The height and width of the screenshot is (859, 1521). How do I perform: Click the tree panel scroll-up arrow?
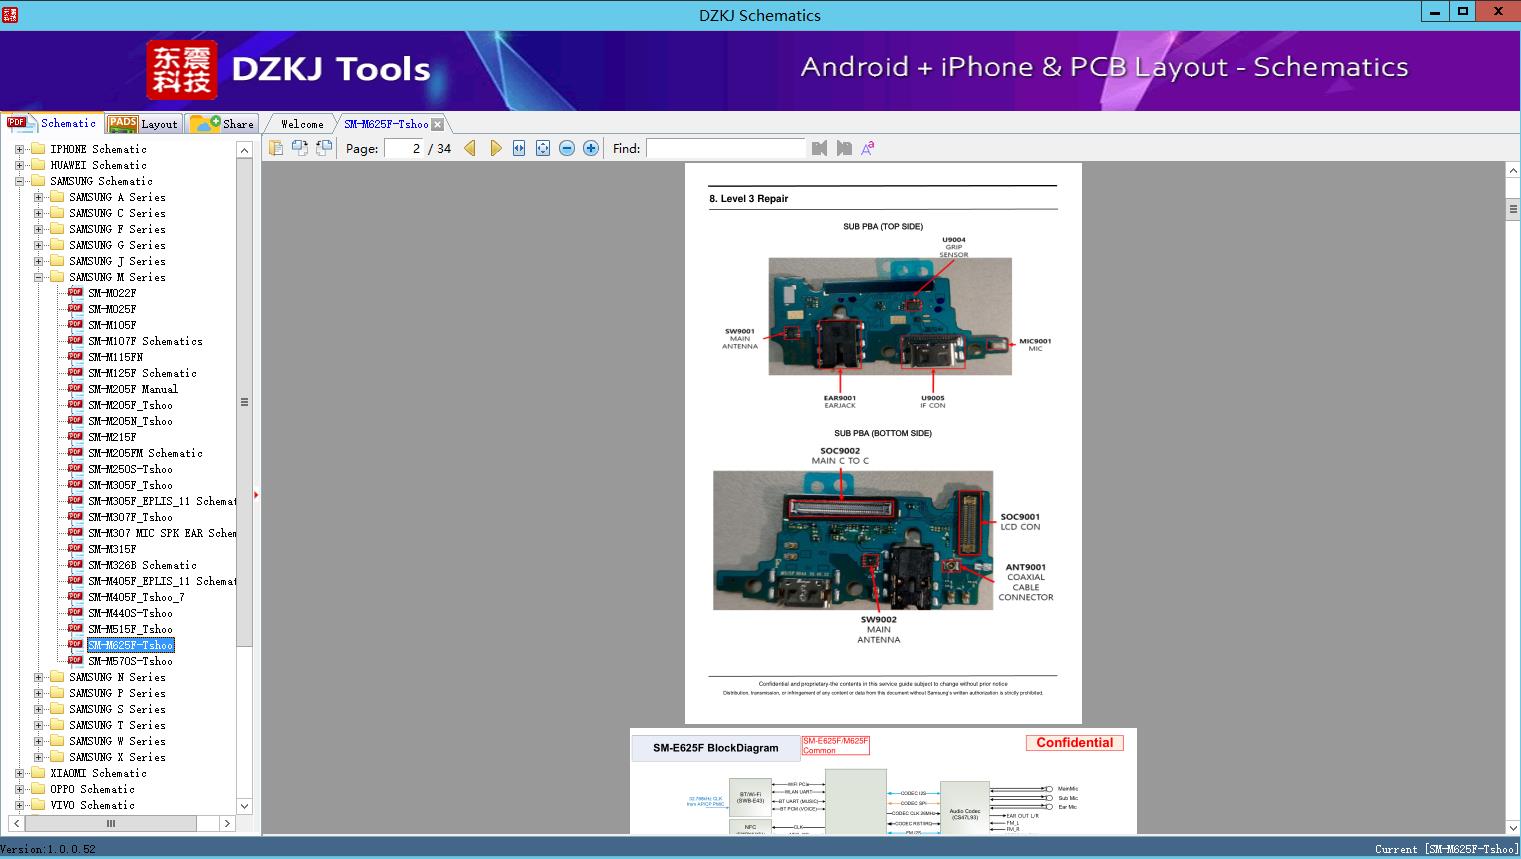(244, 150)
